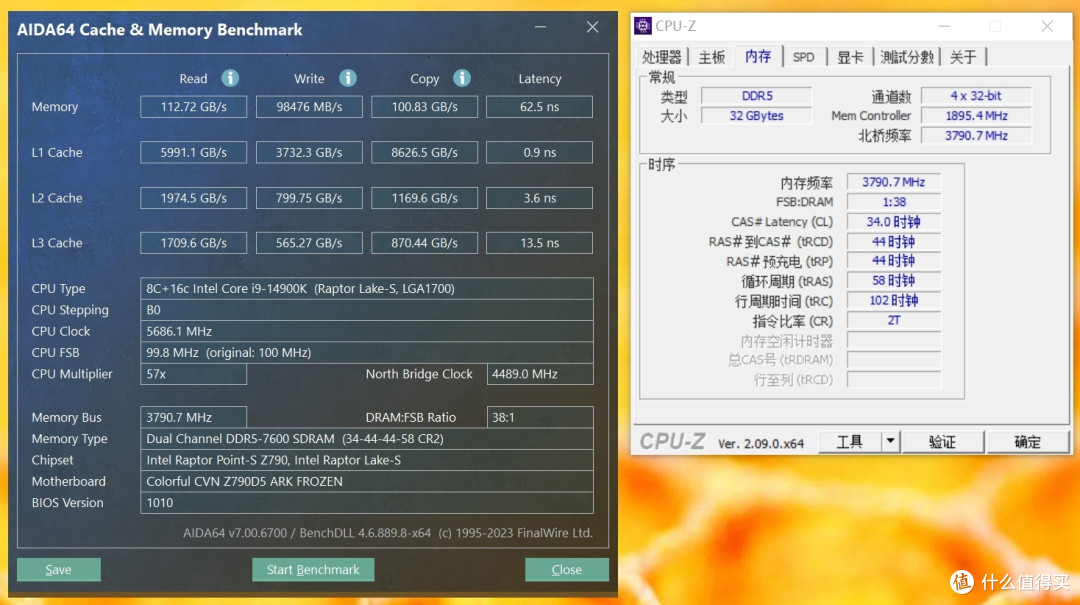
Task: Click L3 Cache Copy value 870.44 GB/s
Action: [x=424, y=243]
